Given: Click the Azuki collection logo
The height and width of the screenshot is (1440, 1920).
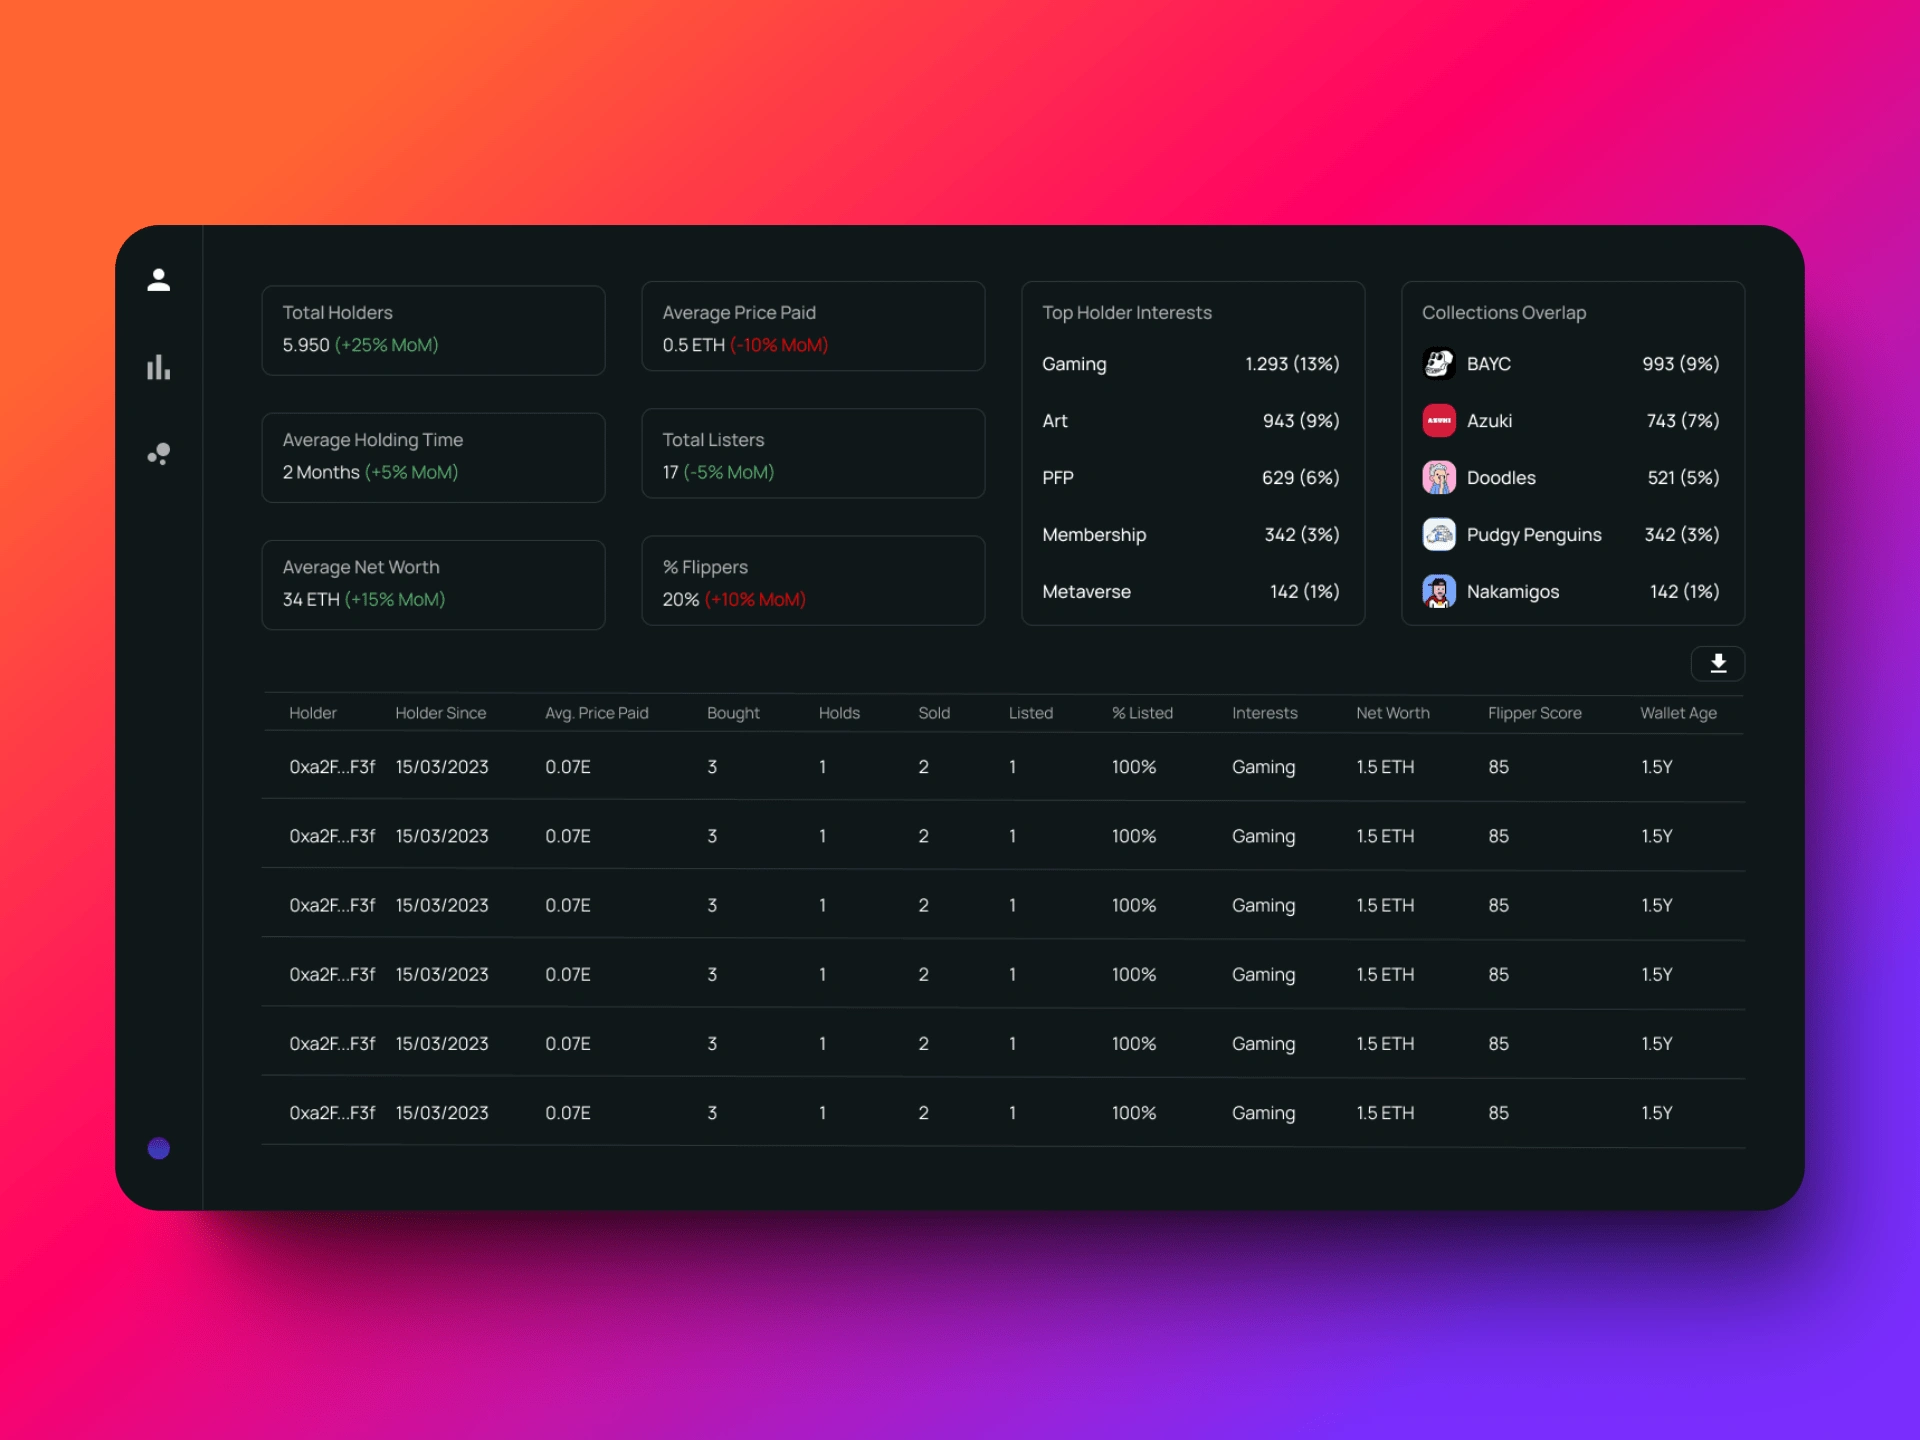Looking at the screenshot, I should (x=1439, y=420).
